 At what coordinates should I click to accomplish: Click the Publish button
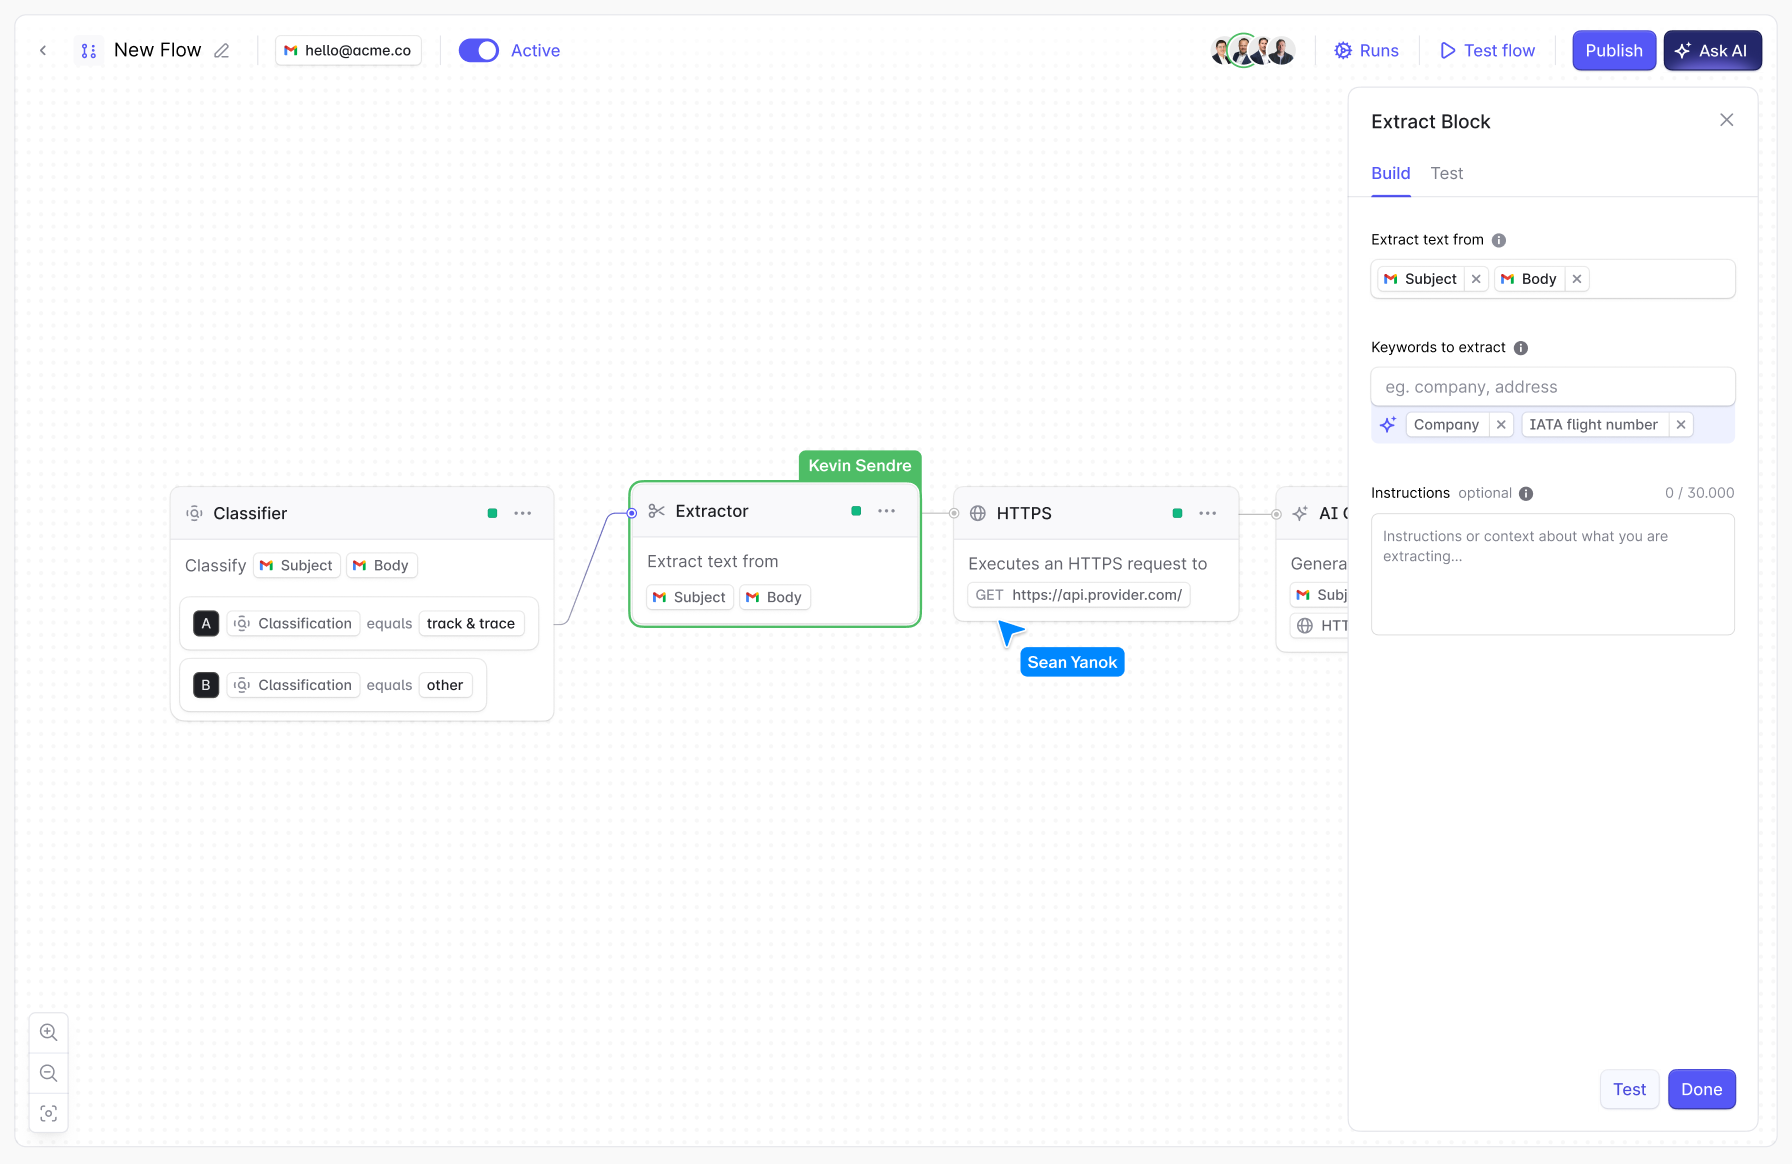click(x=1613, y=50)
